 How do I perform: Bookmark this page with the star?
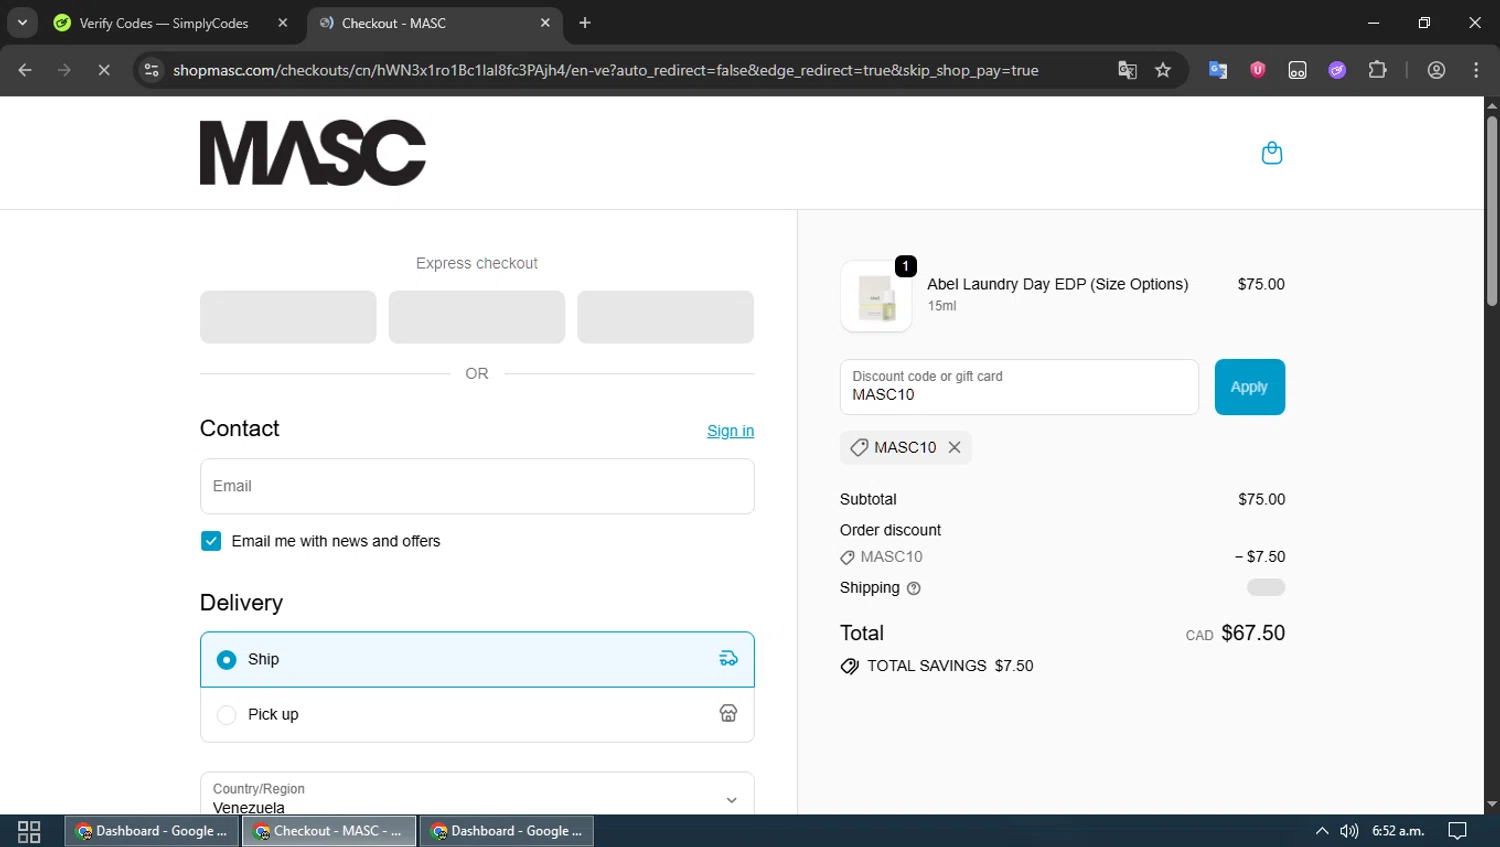[1163, 70]
